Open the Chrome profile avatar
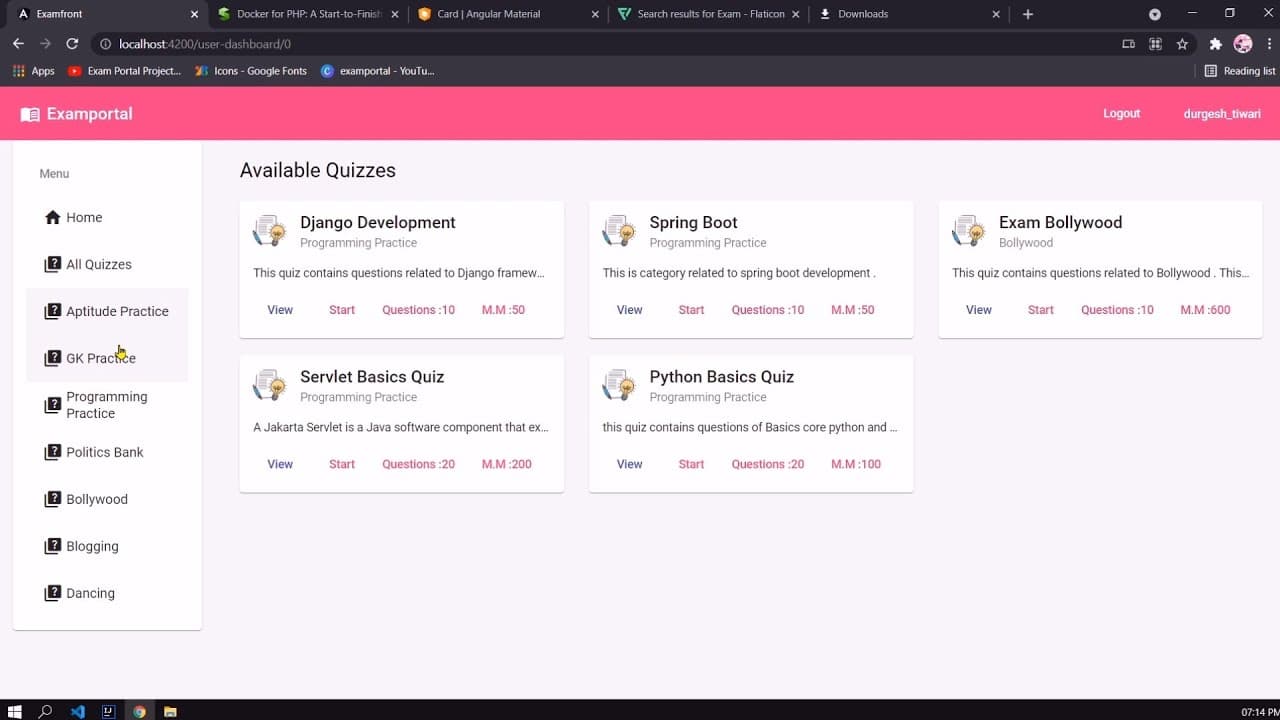Viewport: 1280px width, 720px height. tap(1243, 44)
